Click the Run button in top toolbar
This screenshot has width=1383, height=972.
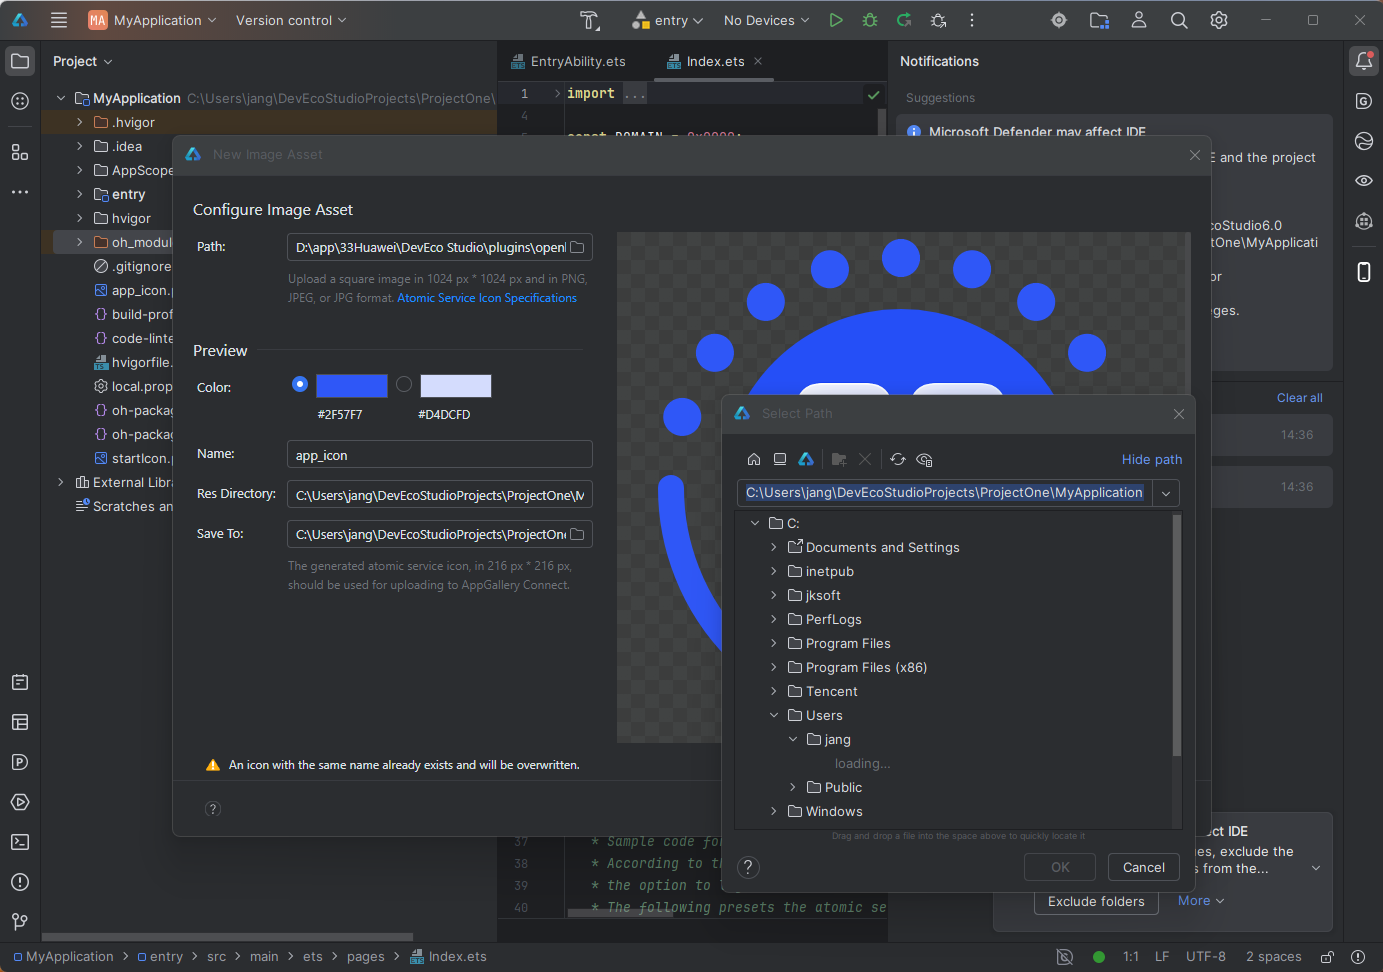[x=836, y=20]
